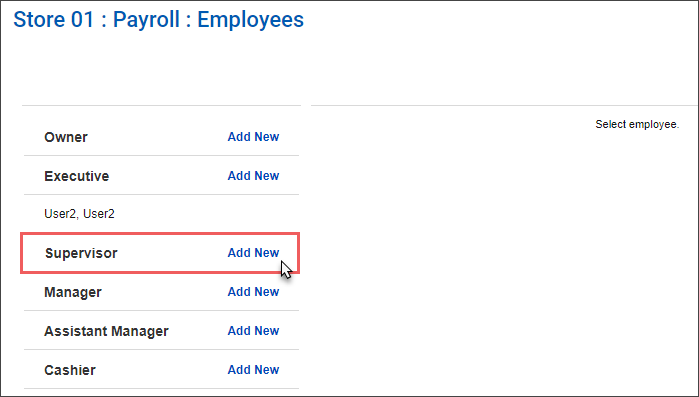Add a new Executive employee
Screen dimensions: 699x397
pyautogui.click(x=253, y=176)
